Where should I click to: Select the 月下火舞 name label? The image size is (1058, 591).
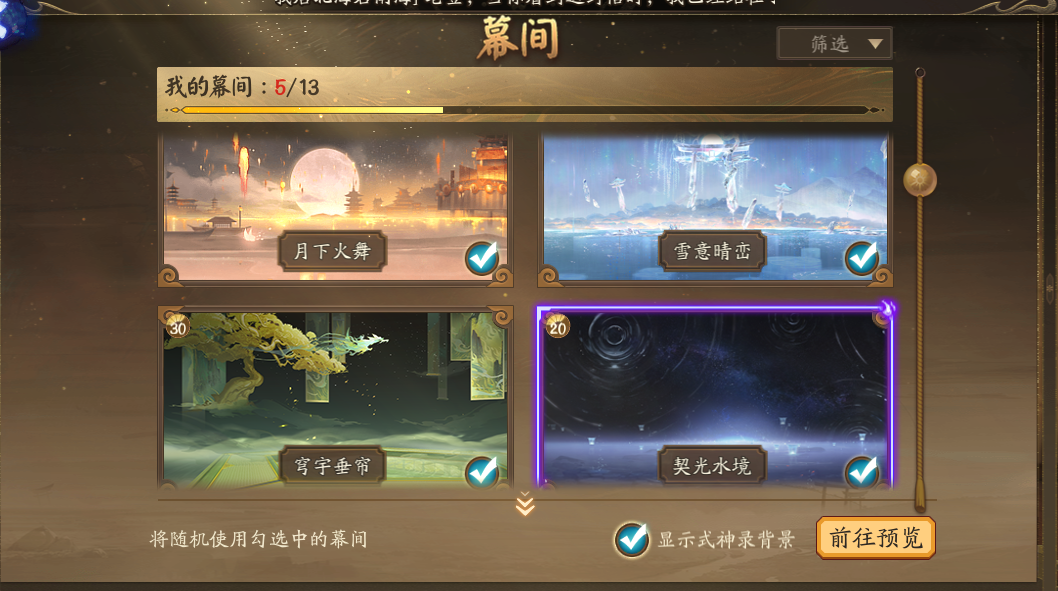coord(333,252)
